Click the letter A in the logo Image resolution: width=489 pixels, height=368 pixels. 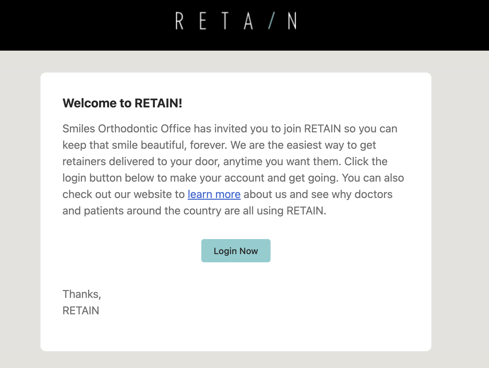(x=248, y=21)
